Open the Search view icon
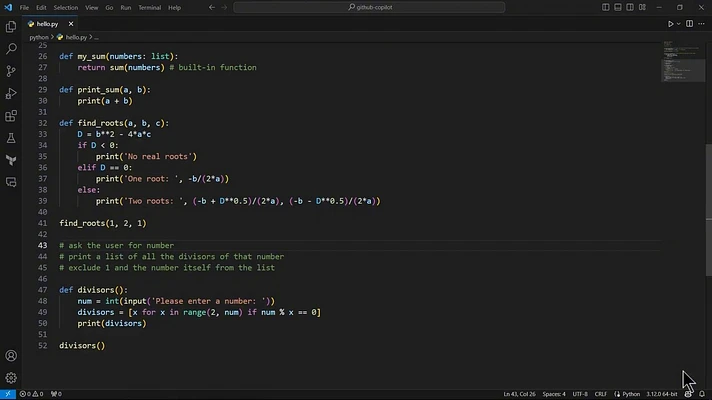The height and width of the screenshot is (400, 712). (11, 49)
